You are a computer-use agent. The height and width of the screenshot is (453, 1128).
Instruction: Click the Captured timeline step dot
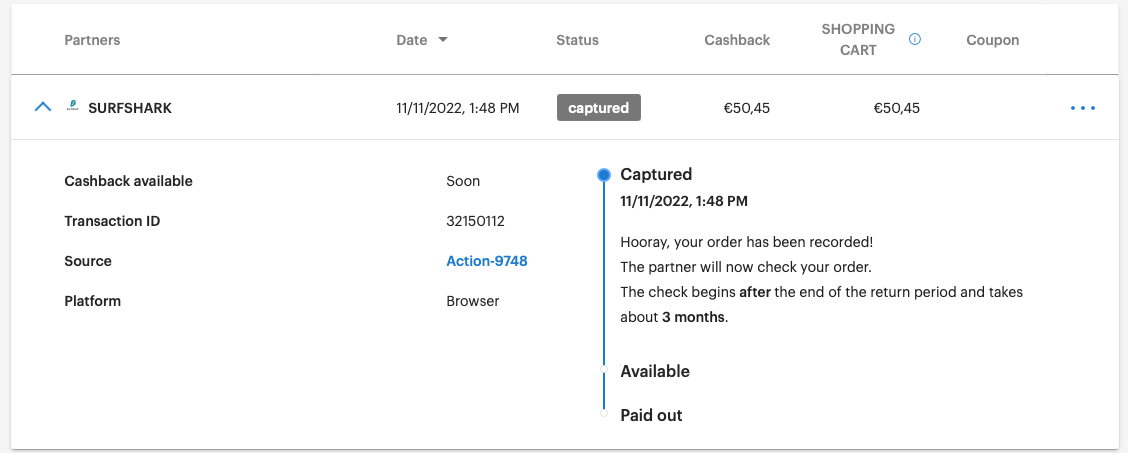[x=604, y=175]
